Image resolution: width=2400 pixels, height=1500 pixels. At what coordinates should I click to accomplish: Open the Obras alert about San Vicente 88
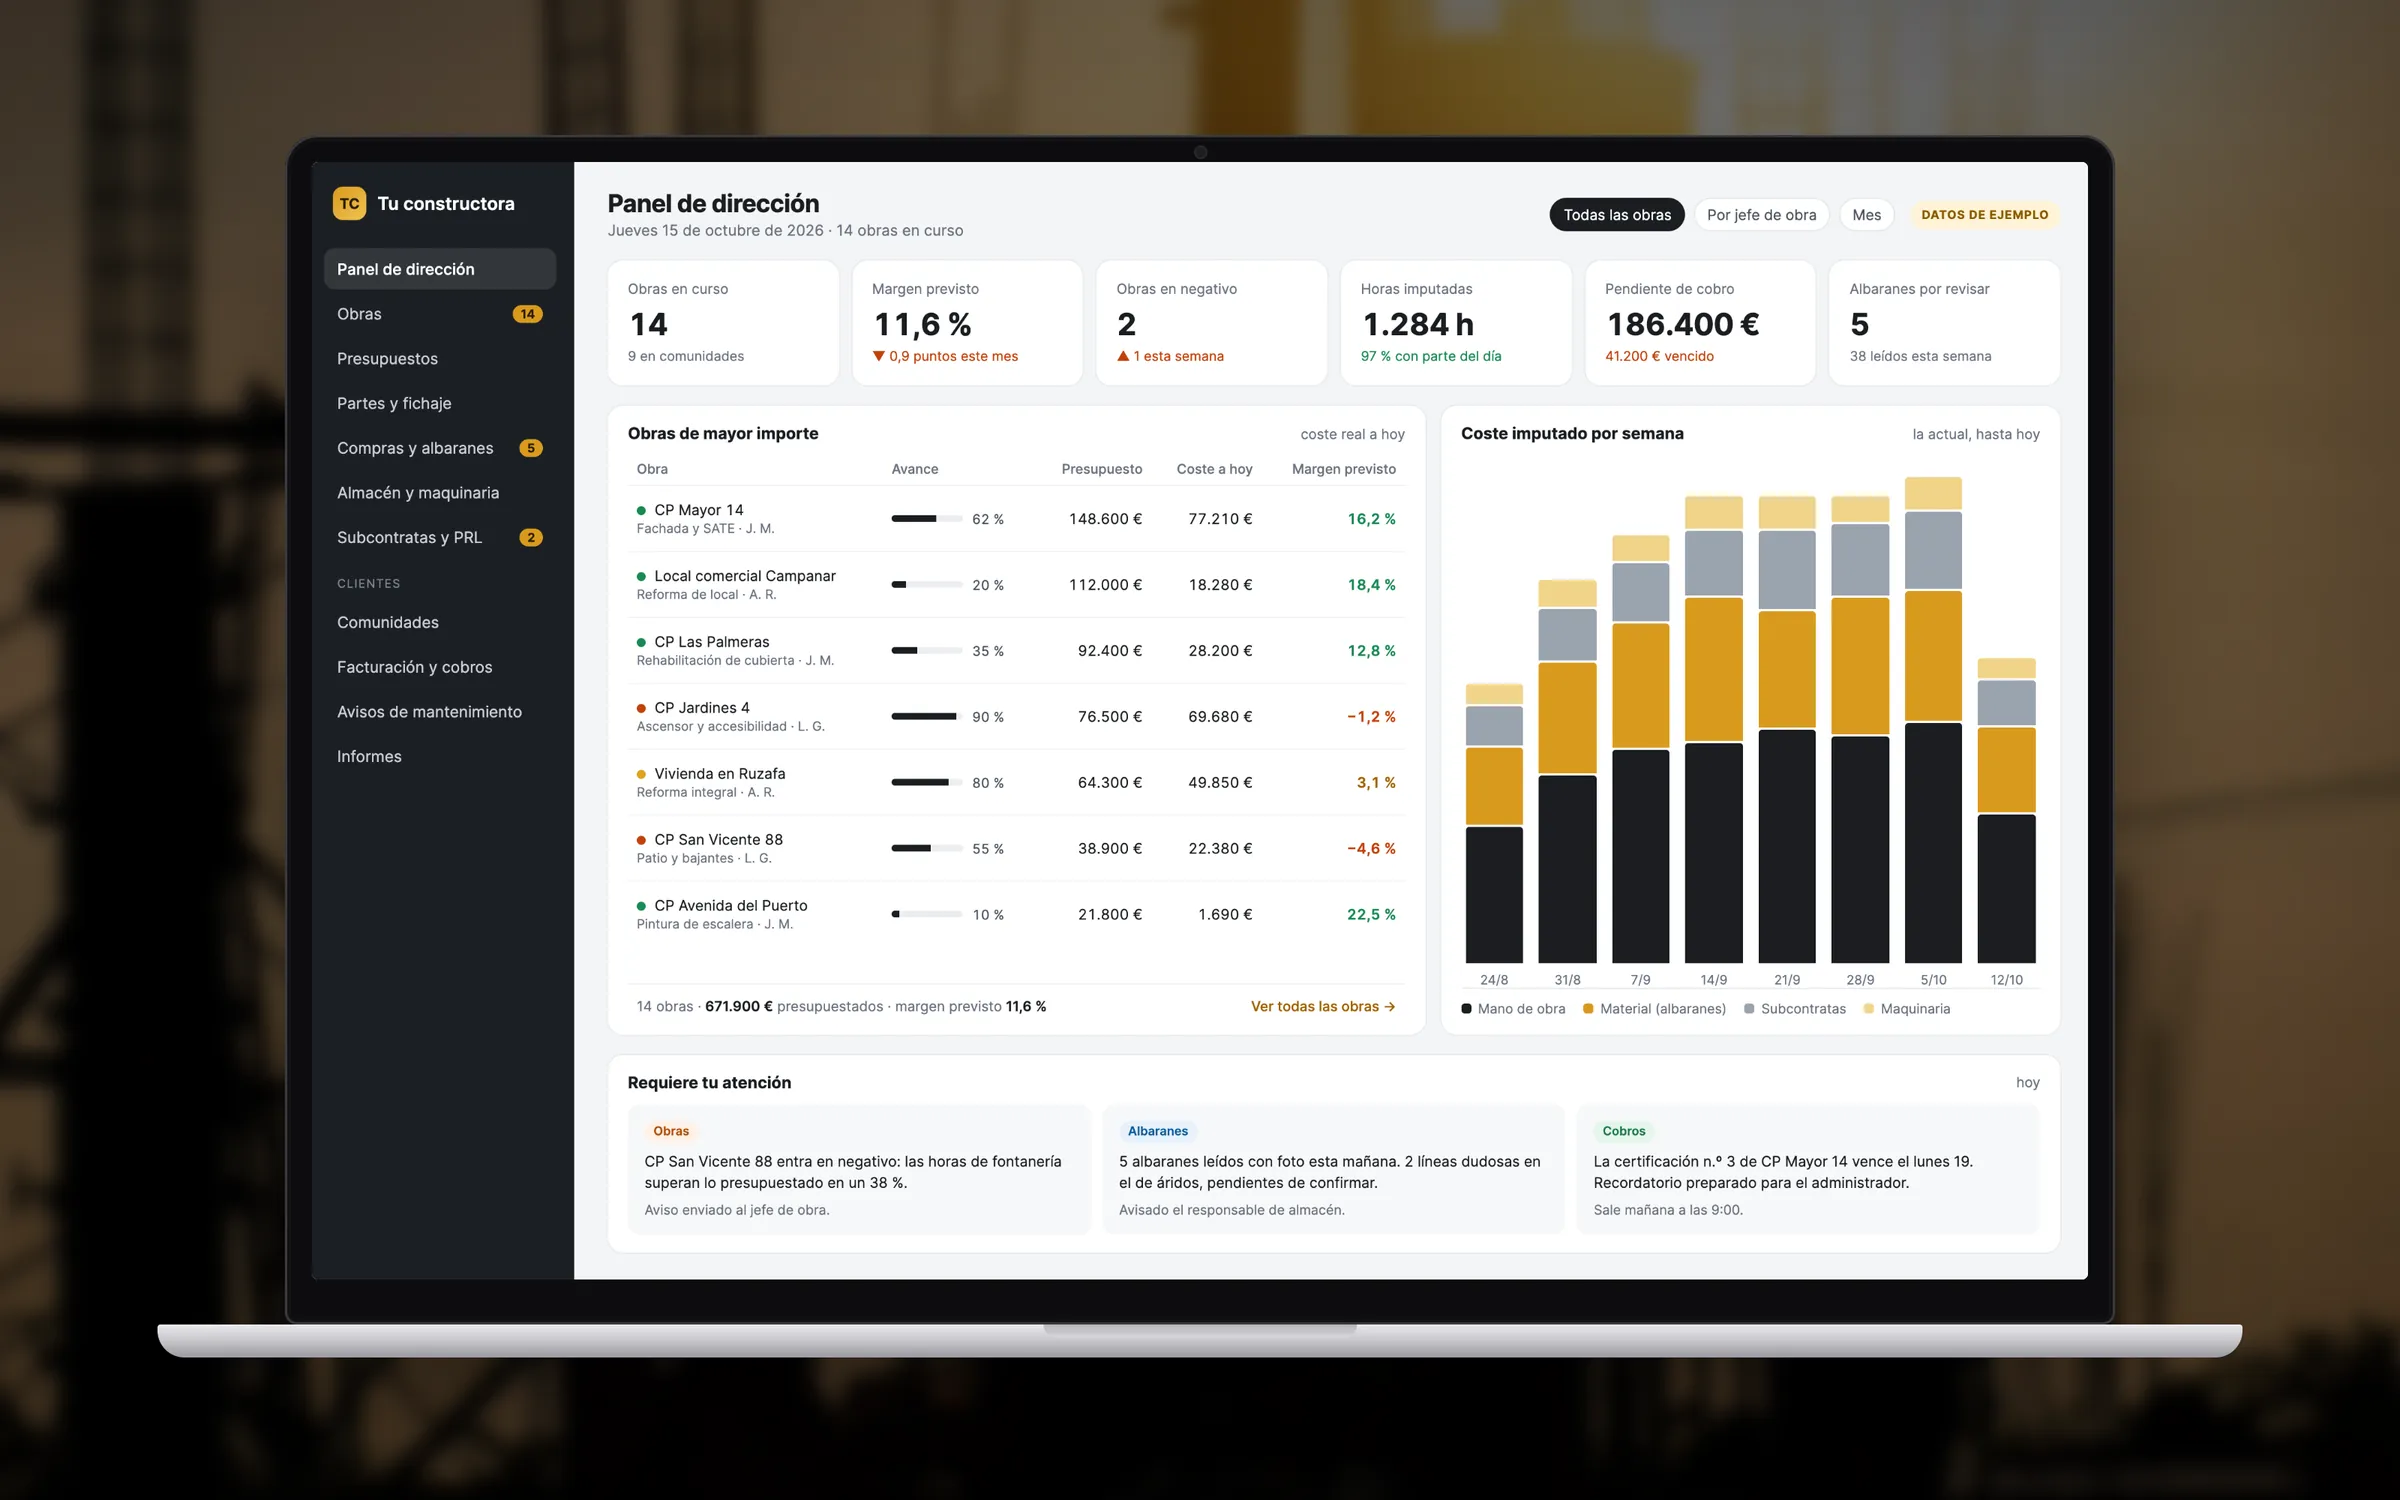point(858,1169)
